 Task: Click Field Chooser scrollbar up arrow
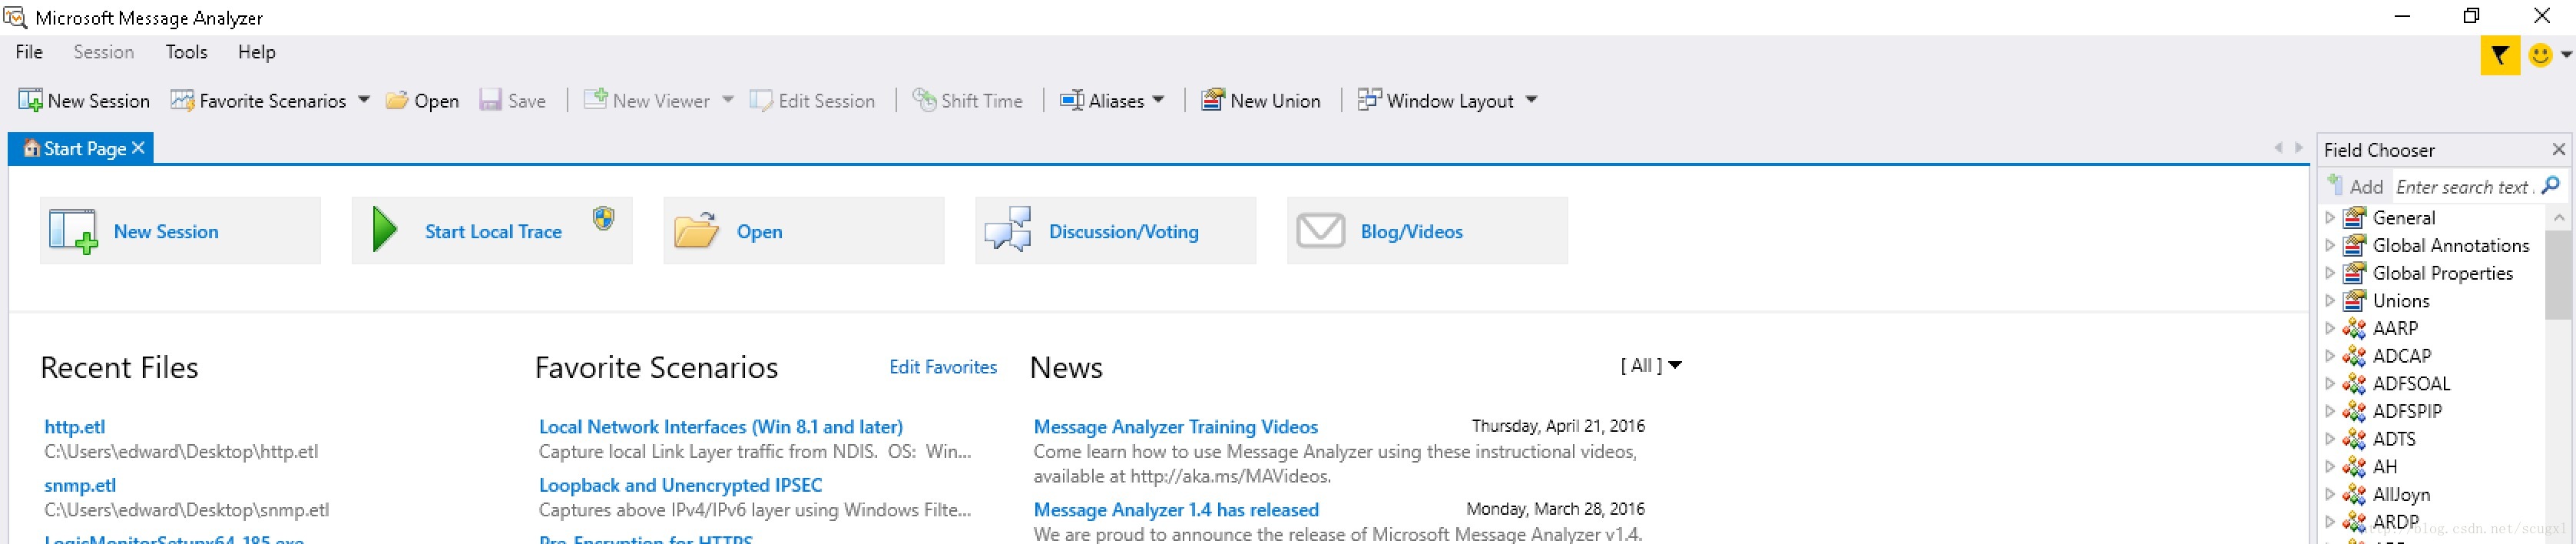(2559, 217)
